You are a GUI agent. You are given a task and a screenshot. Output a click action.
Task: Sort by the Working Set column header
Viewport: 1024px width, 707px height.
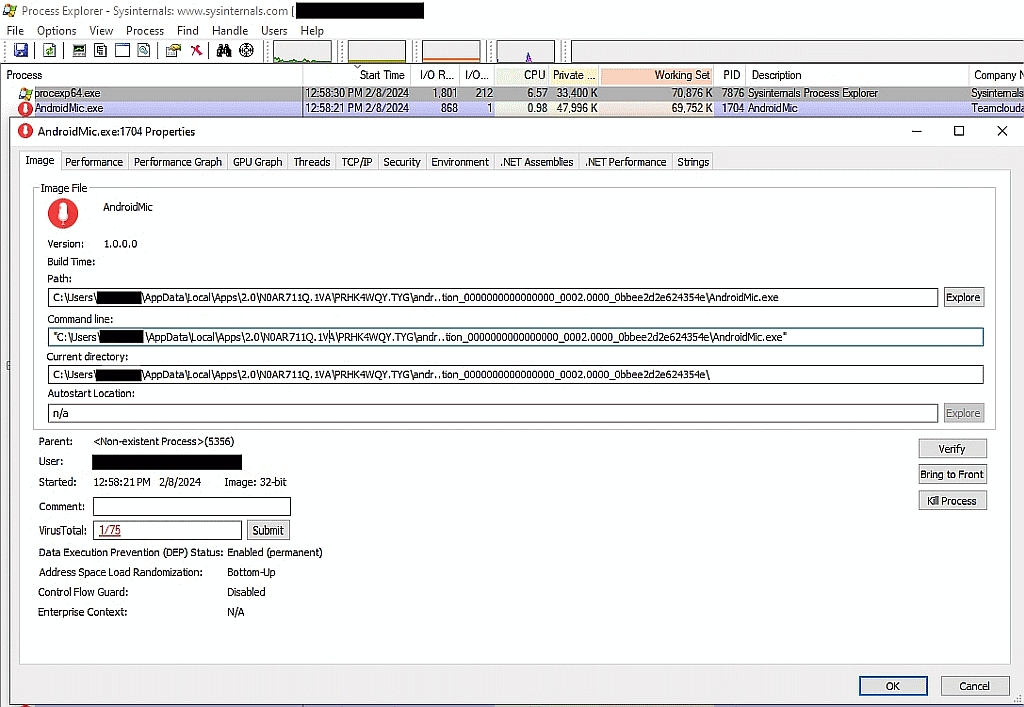pyautogui.click(x=658, y=75)
